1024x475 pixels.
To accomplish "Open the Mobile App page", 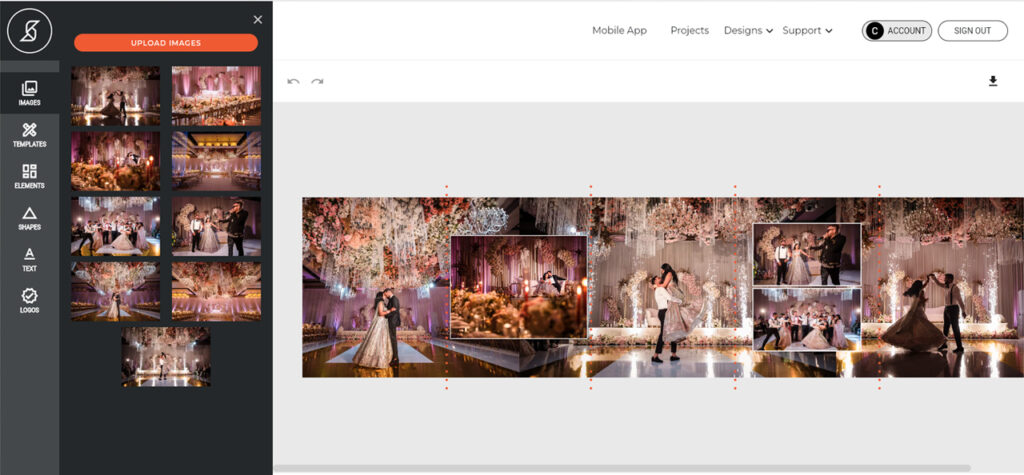I will point(619,31).
